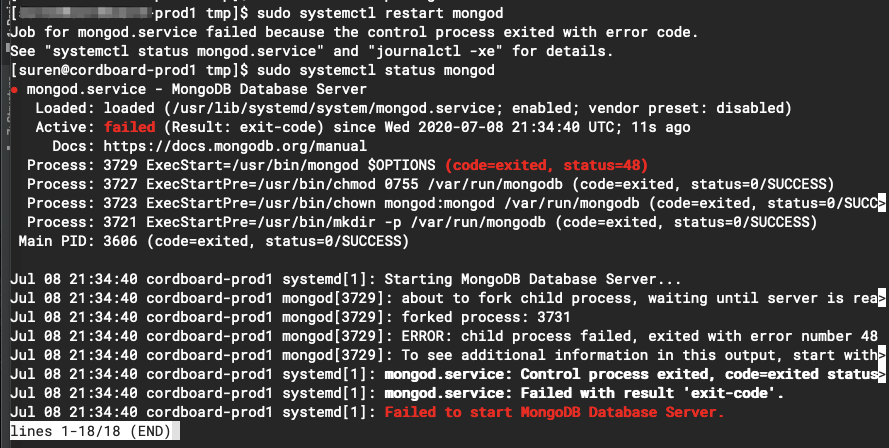889x448 pixels.
Task: Click the "lines 1-18/18 (END)" pager indicator
Action: 90,431
